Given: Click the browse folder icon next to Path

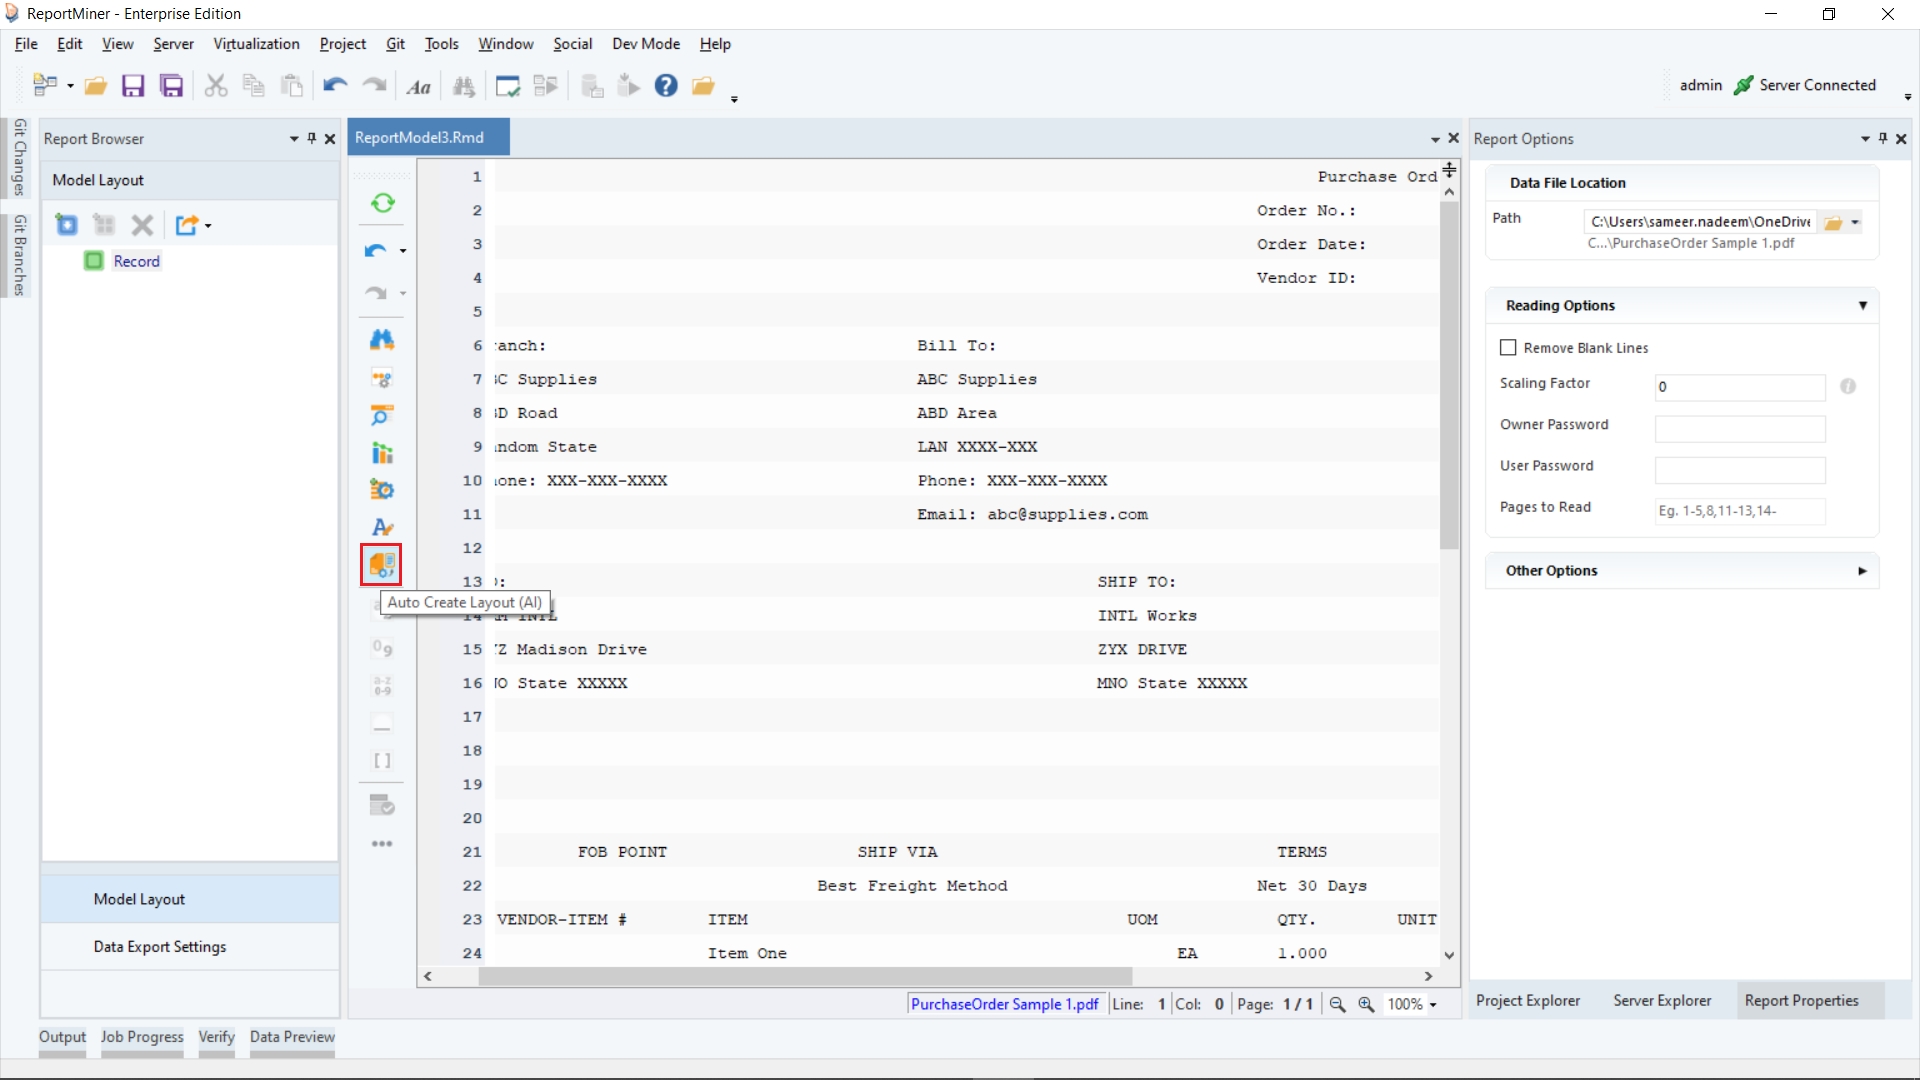Looking at the screenshot, I should pyautogui.click(x=1833, y=223).
